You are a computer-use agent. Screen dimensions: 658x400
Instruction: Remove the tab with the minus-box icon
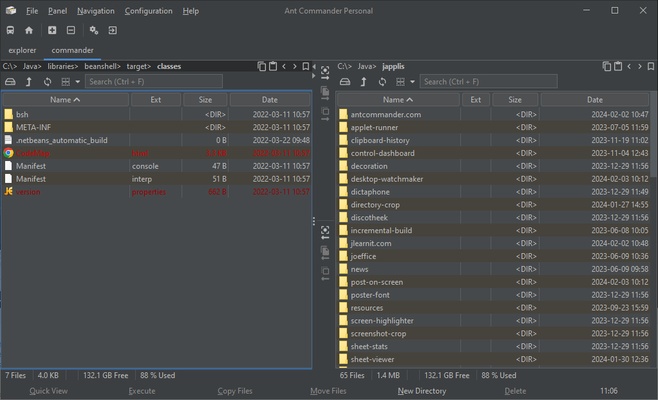(71, 30)
